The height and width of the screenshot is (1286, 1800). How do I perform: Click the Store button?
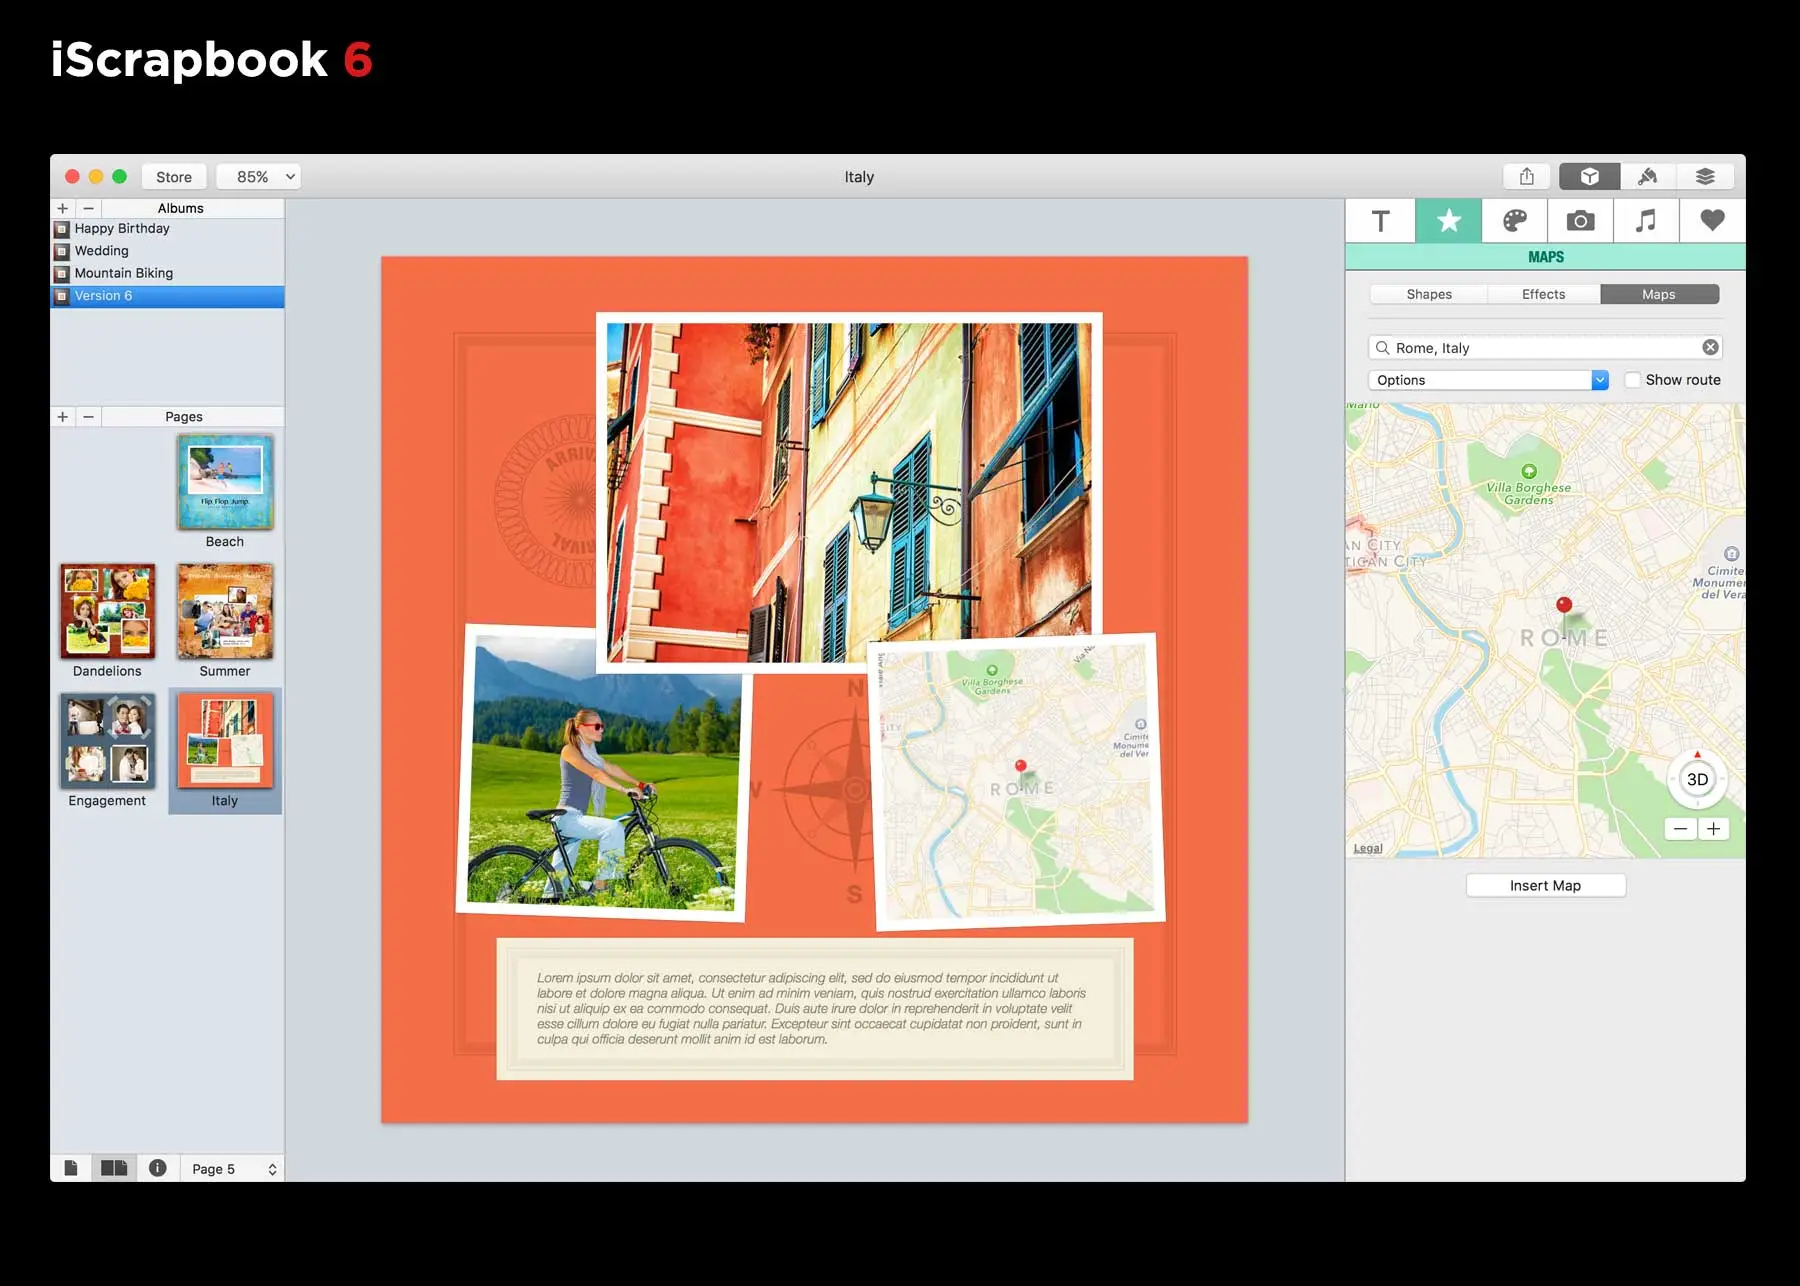174,177
